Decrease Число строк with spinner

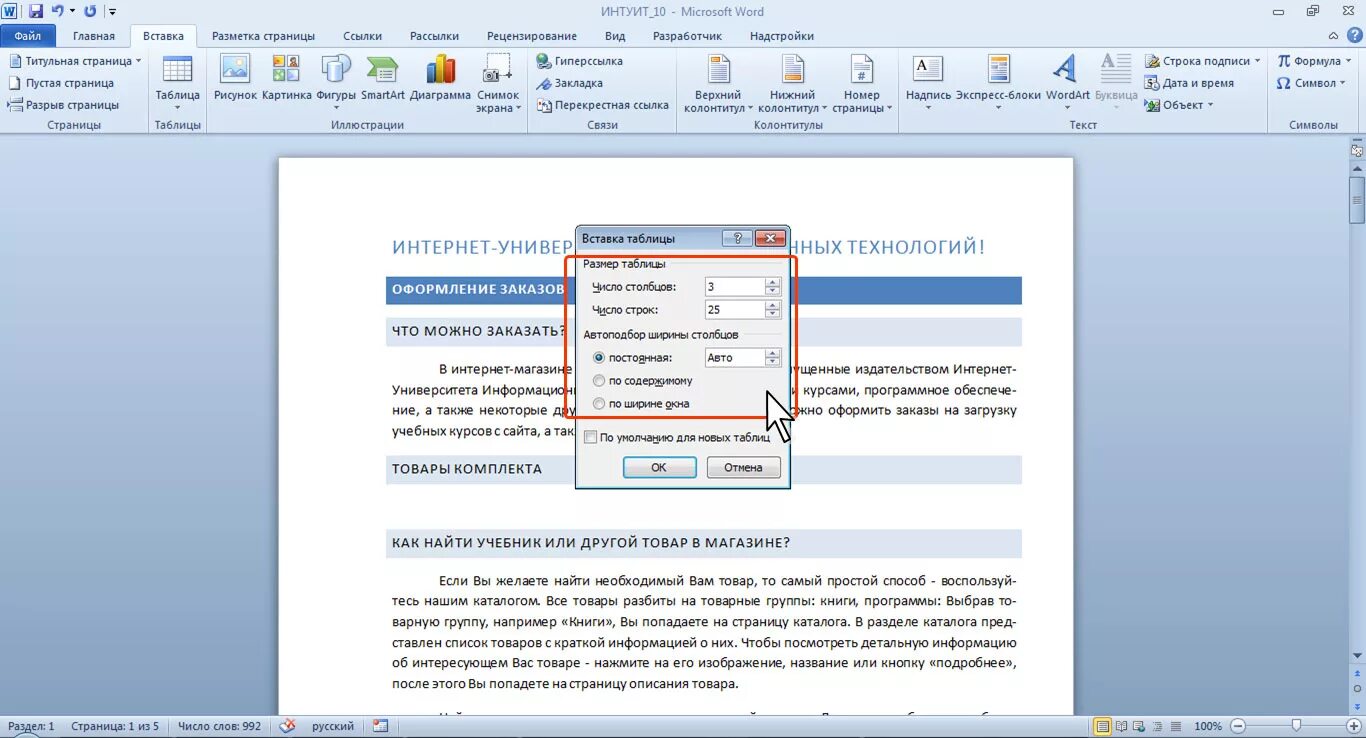(772, 314)
